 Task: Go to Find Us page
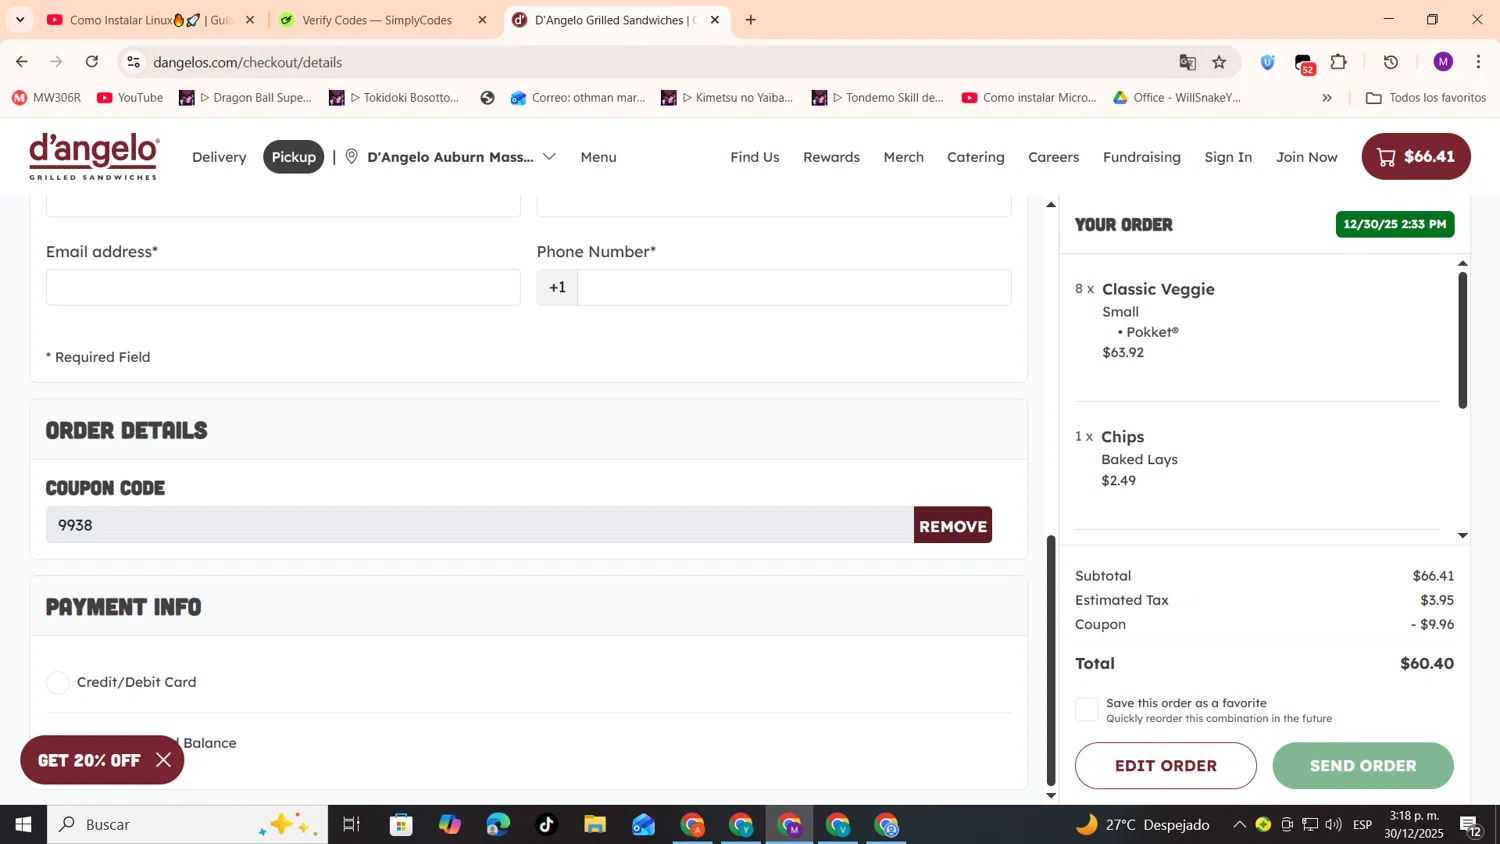(755, 157)
